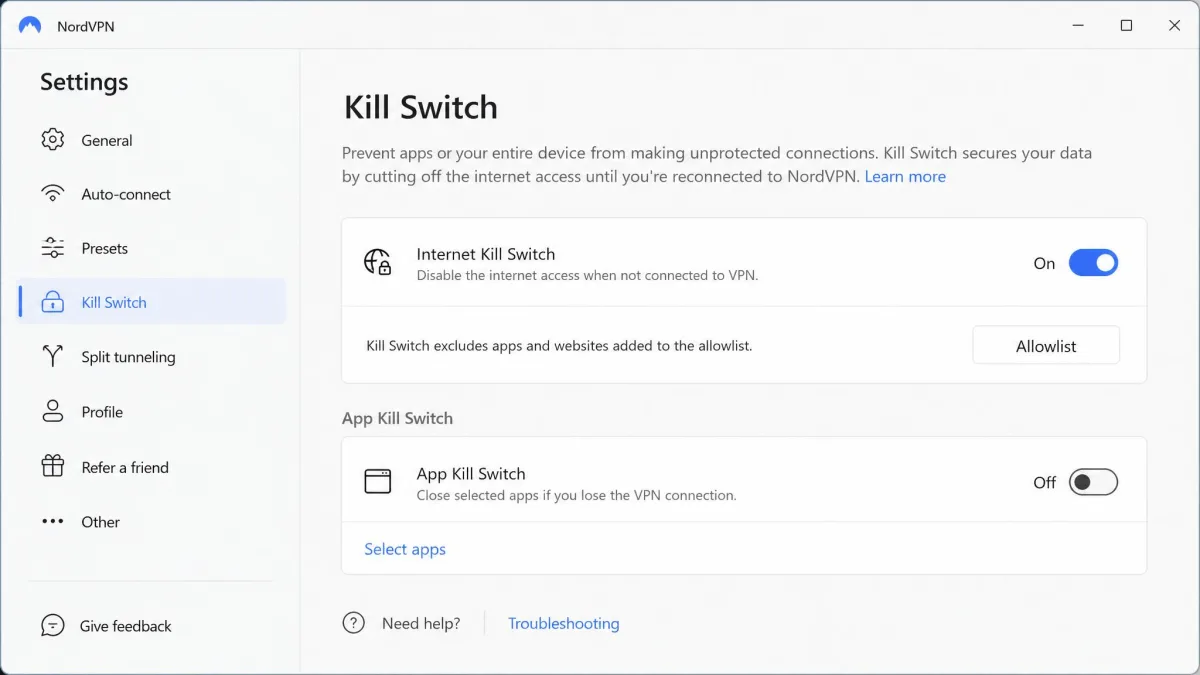Enable the App Kill Switch toggle
Image resolution: width=1200 pixels, height=675 pixels.
click(x=1093, y=482)
